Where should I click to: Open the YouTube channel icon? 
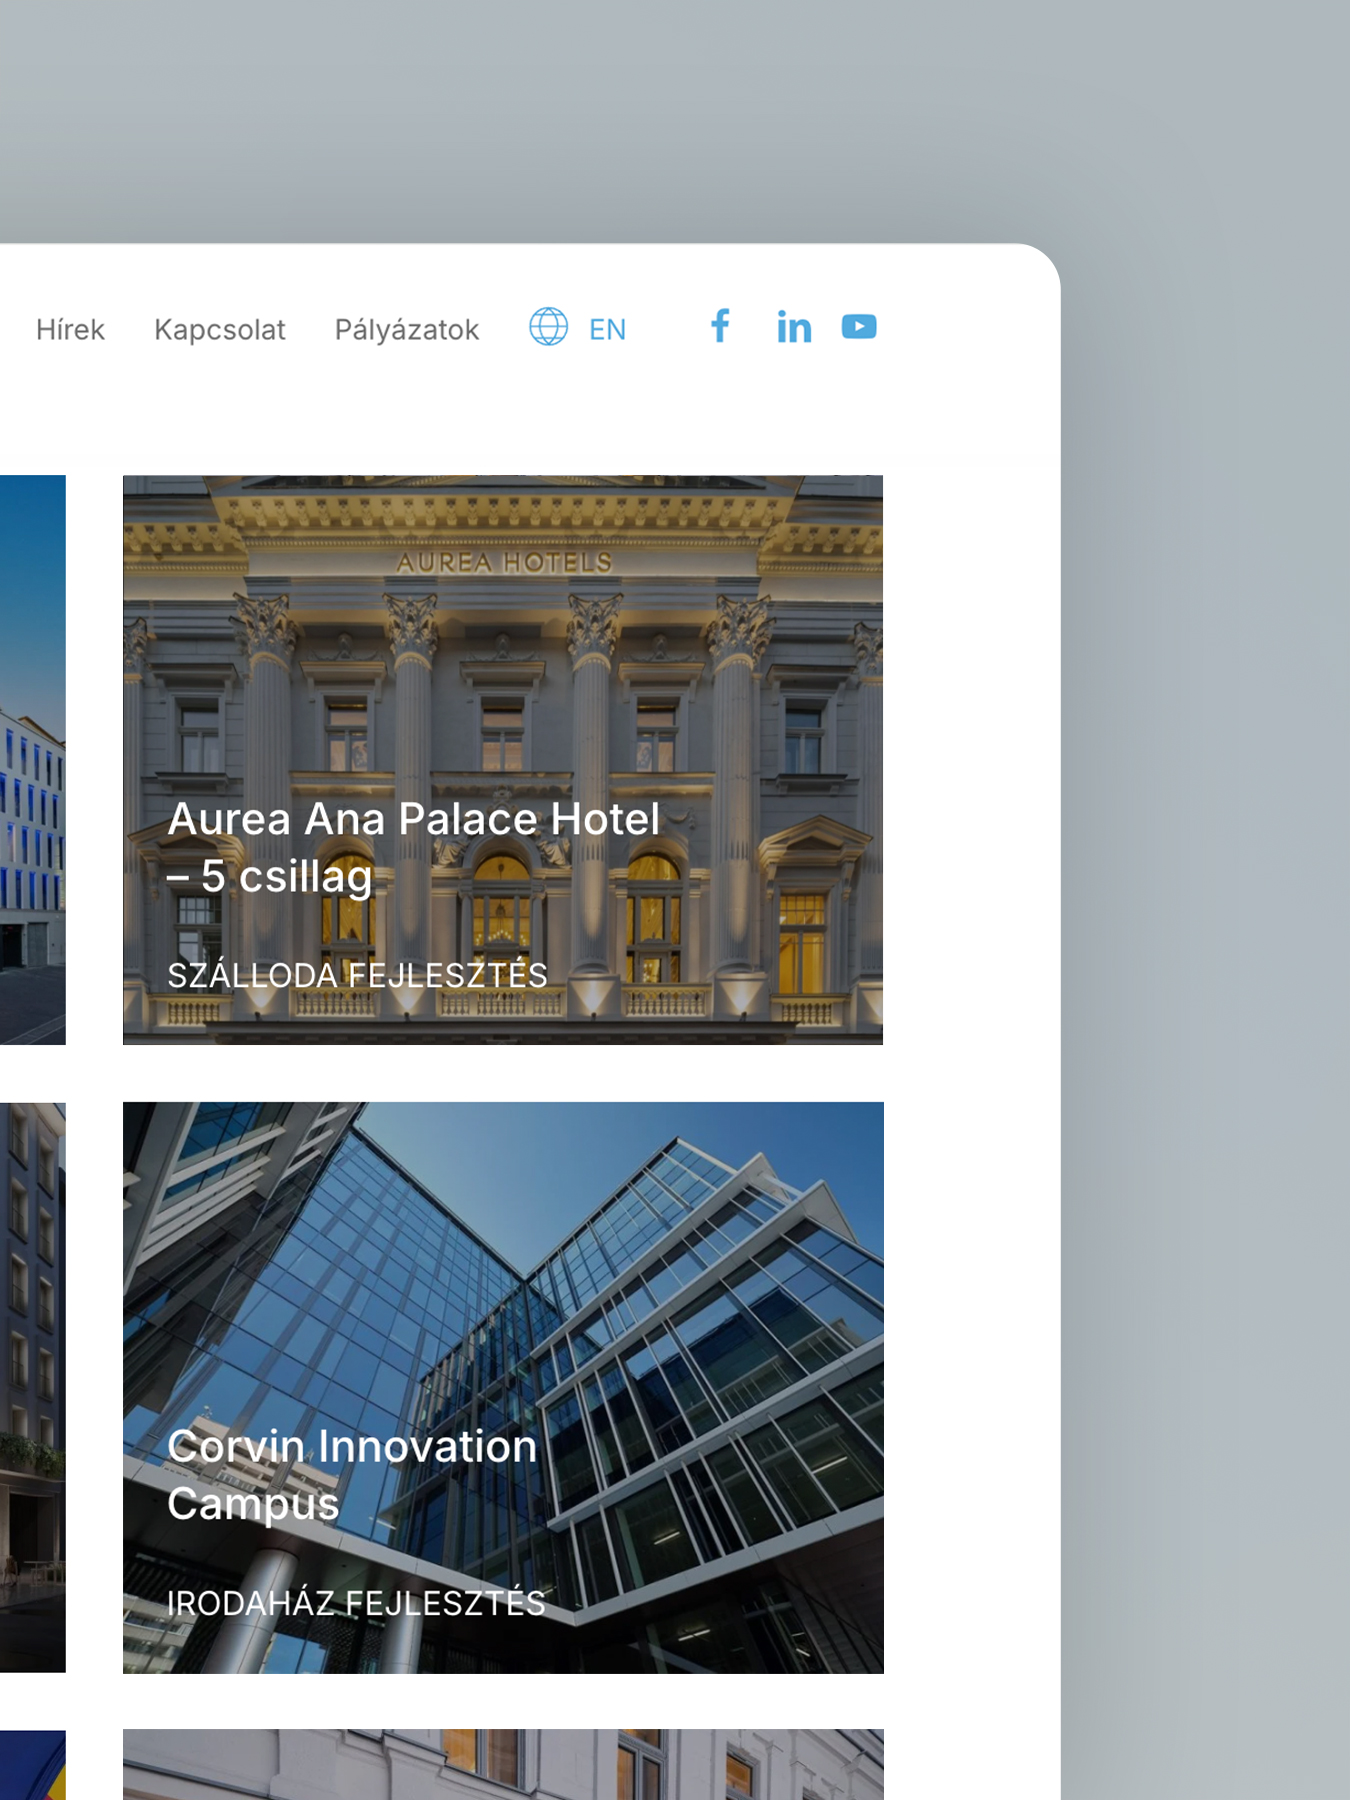[859, 327]
